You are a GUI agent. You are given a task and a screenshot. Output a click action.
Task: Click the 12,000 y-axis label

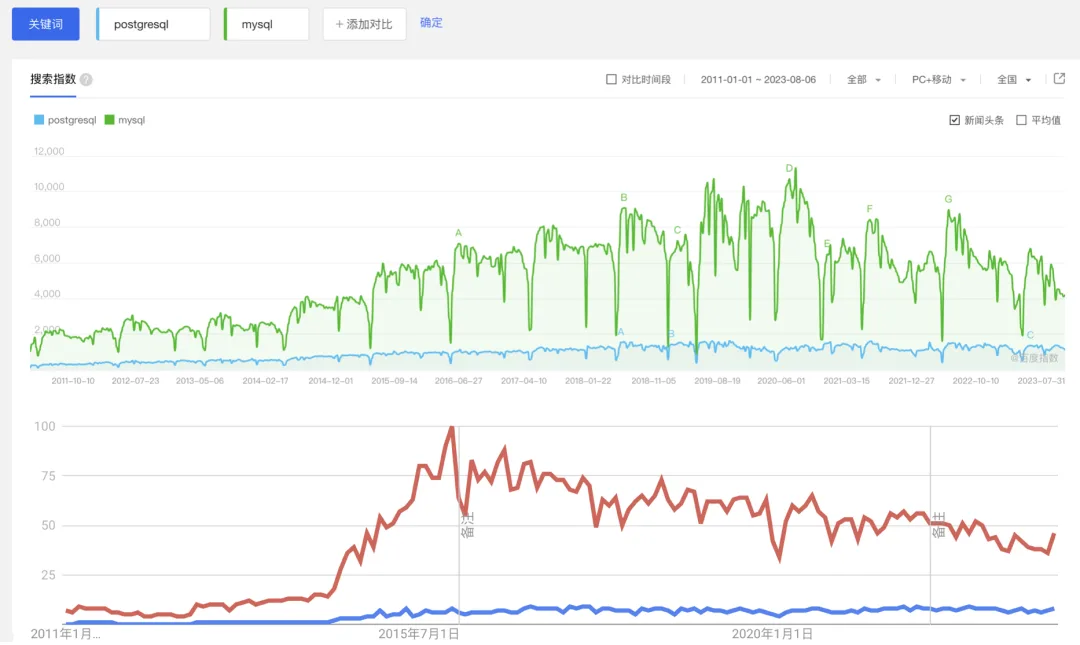coord(49,152)
